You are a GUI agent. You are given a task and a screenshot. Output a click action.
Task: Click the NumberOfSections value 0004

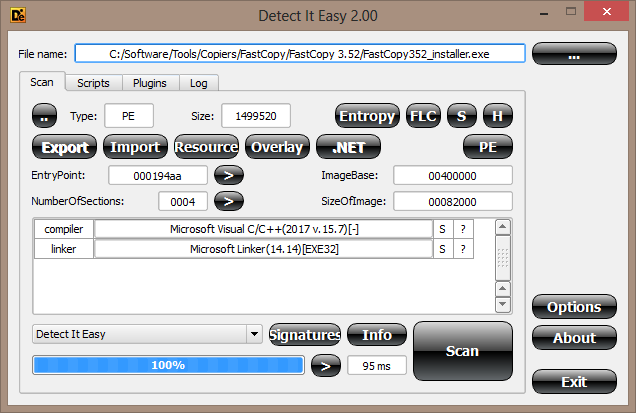pyautogui.click(x=183, y=201)
